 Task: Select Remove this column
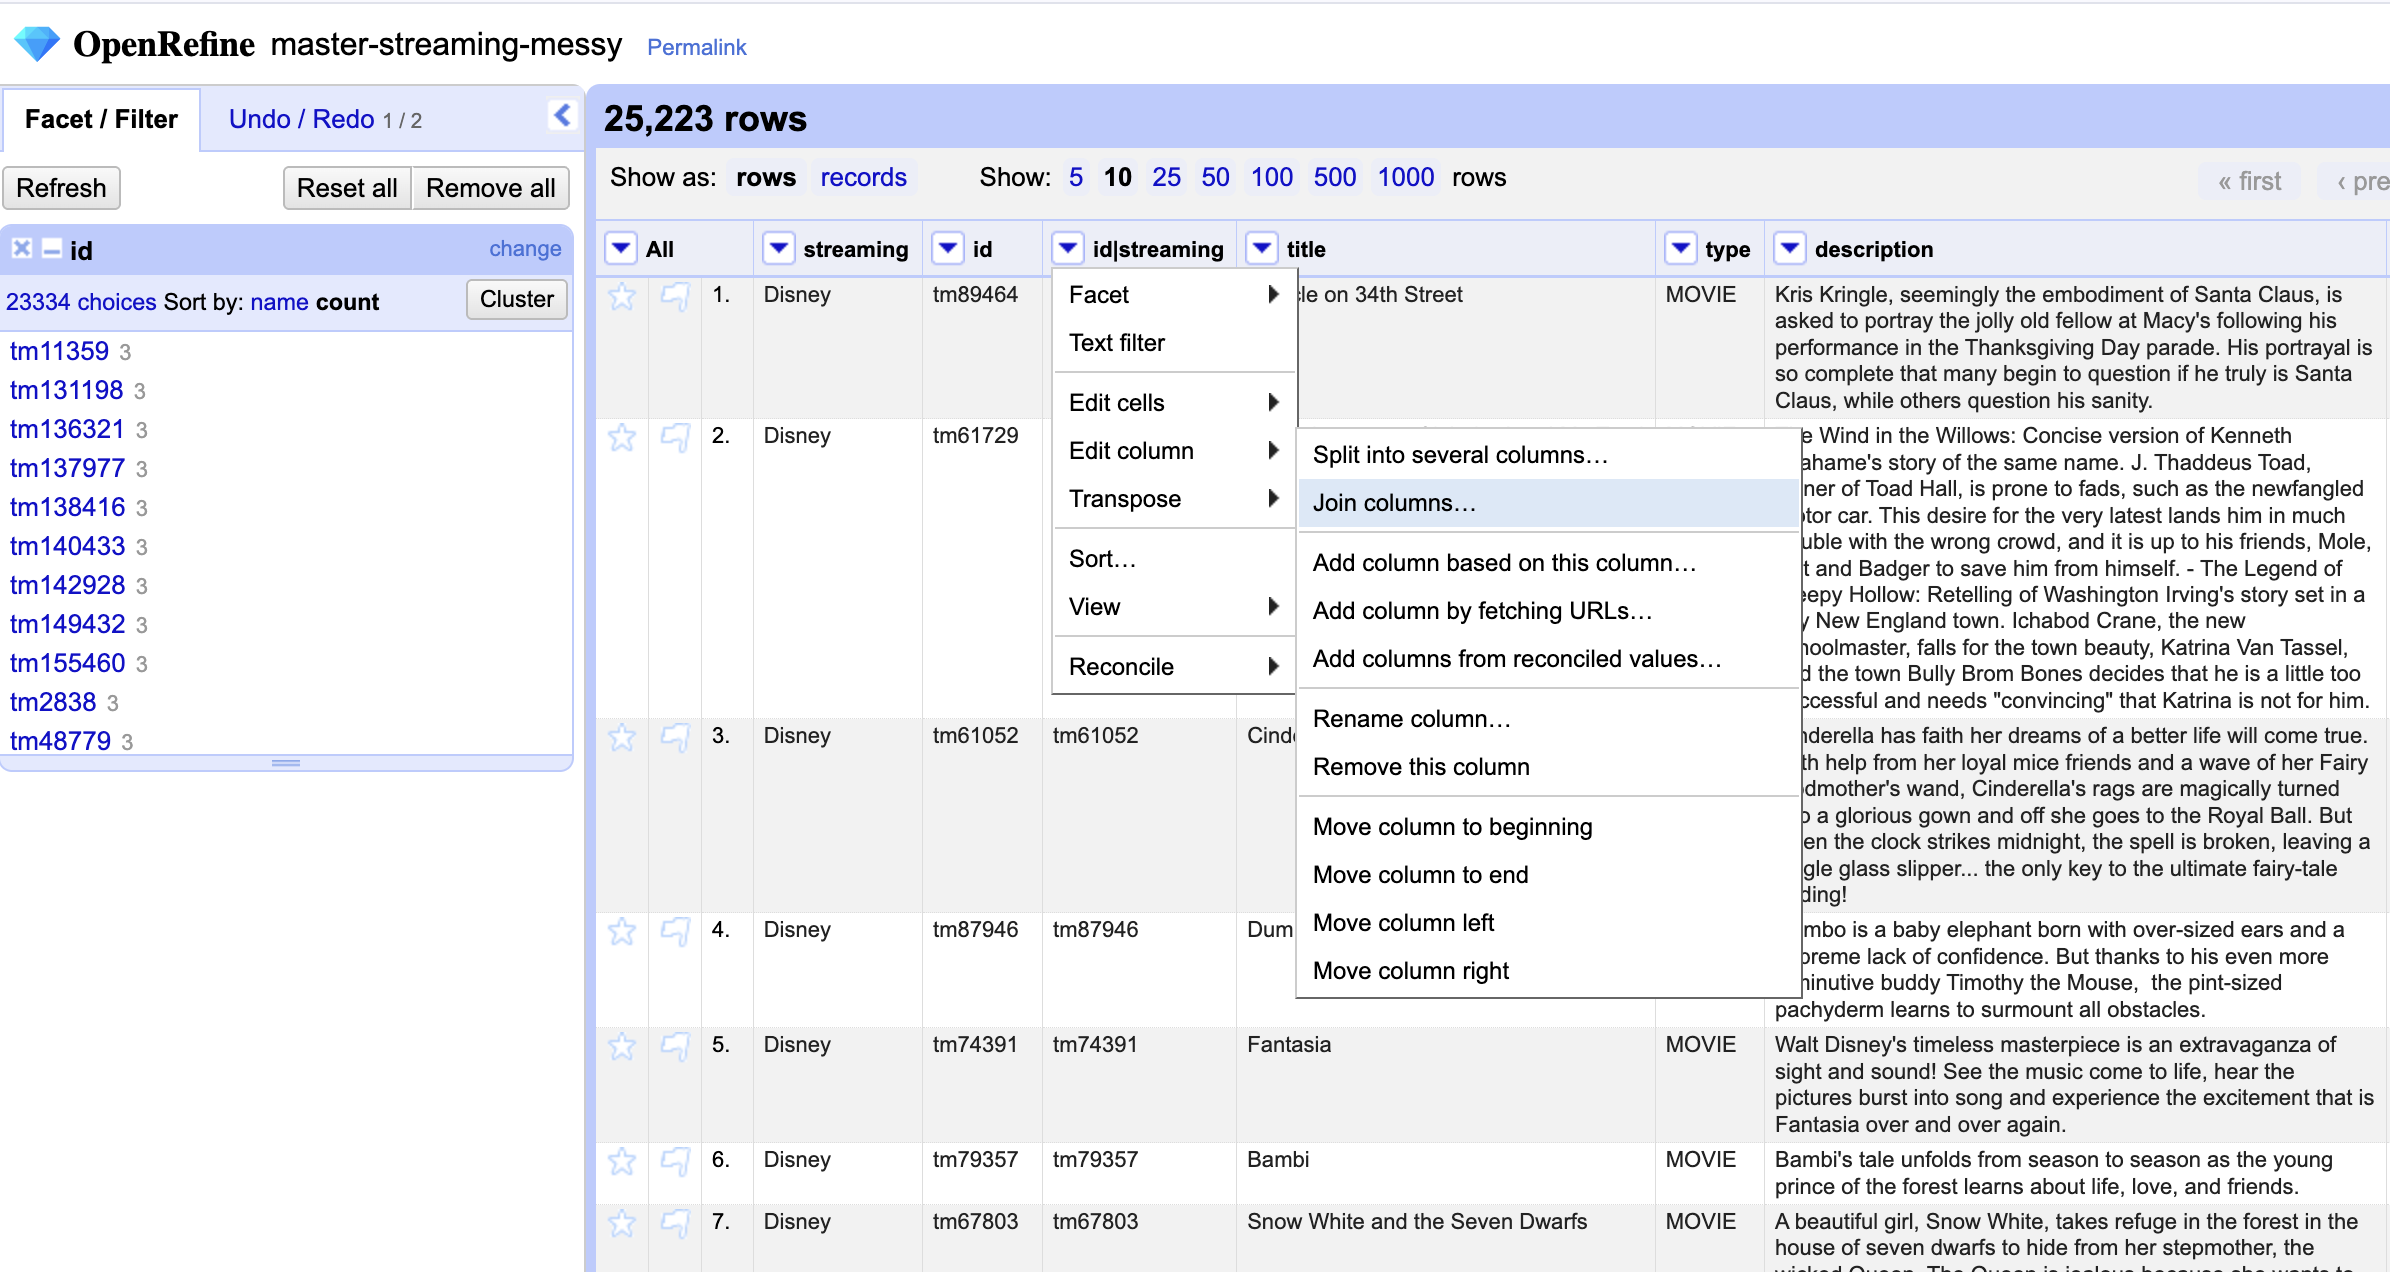(x=1547, y=767)
